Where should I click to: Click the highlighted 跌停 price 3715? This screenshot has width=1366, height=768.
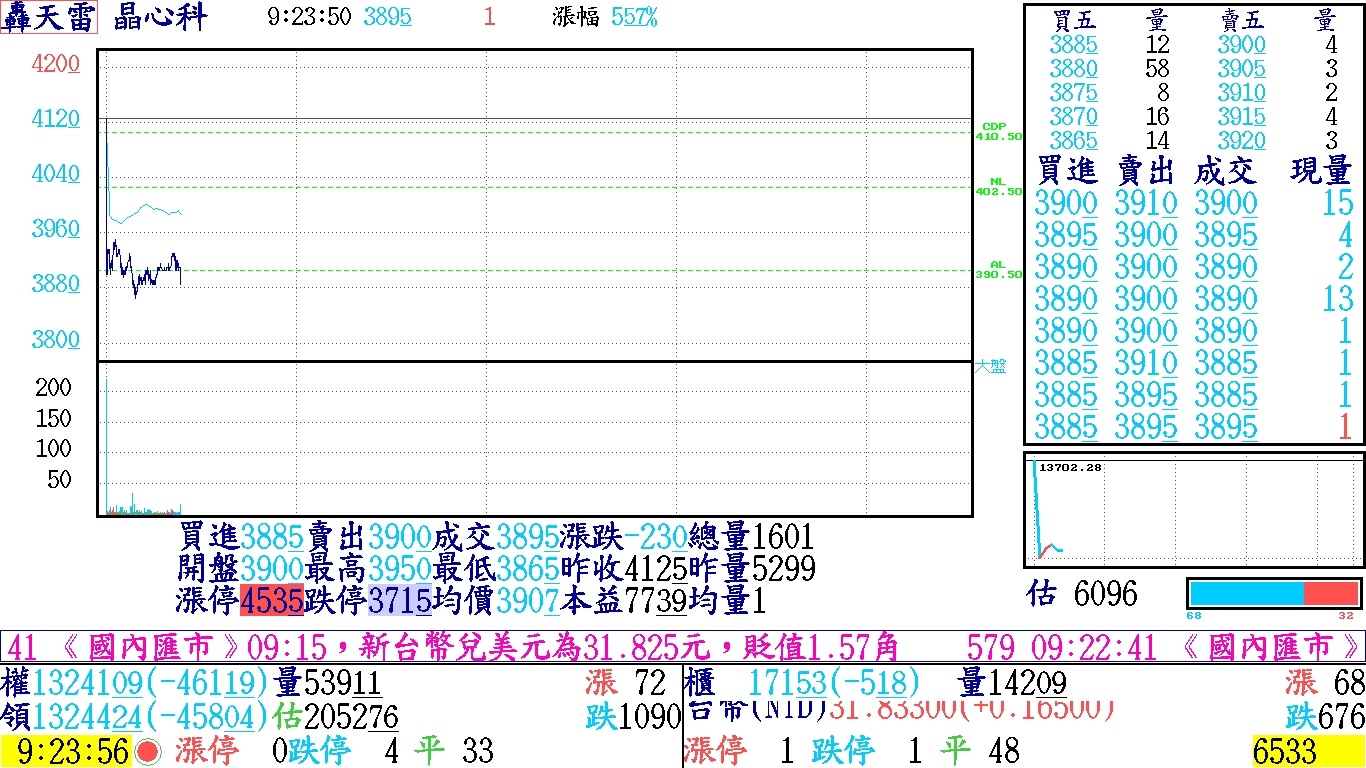[399, 601]
